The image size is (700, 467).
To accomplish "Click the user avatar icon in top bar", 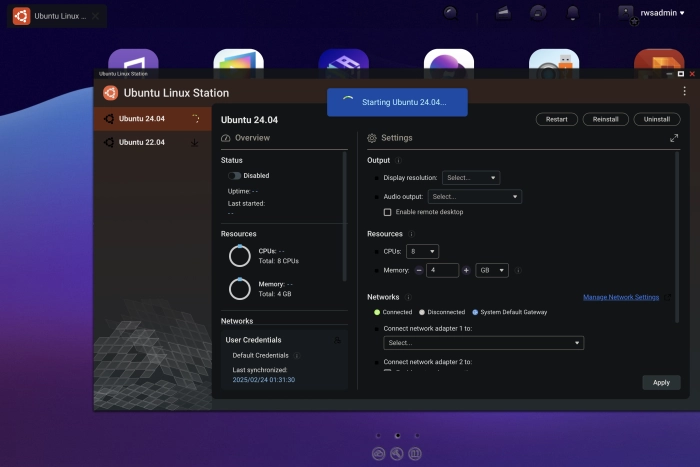I will click(626, 14).
